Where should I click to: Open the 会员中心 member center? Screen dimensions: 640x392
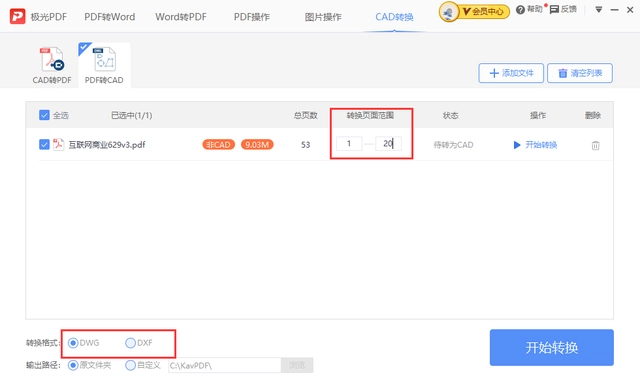point(484,11)
